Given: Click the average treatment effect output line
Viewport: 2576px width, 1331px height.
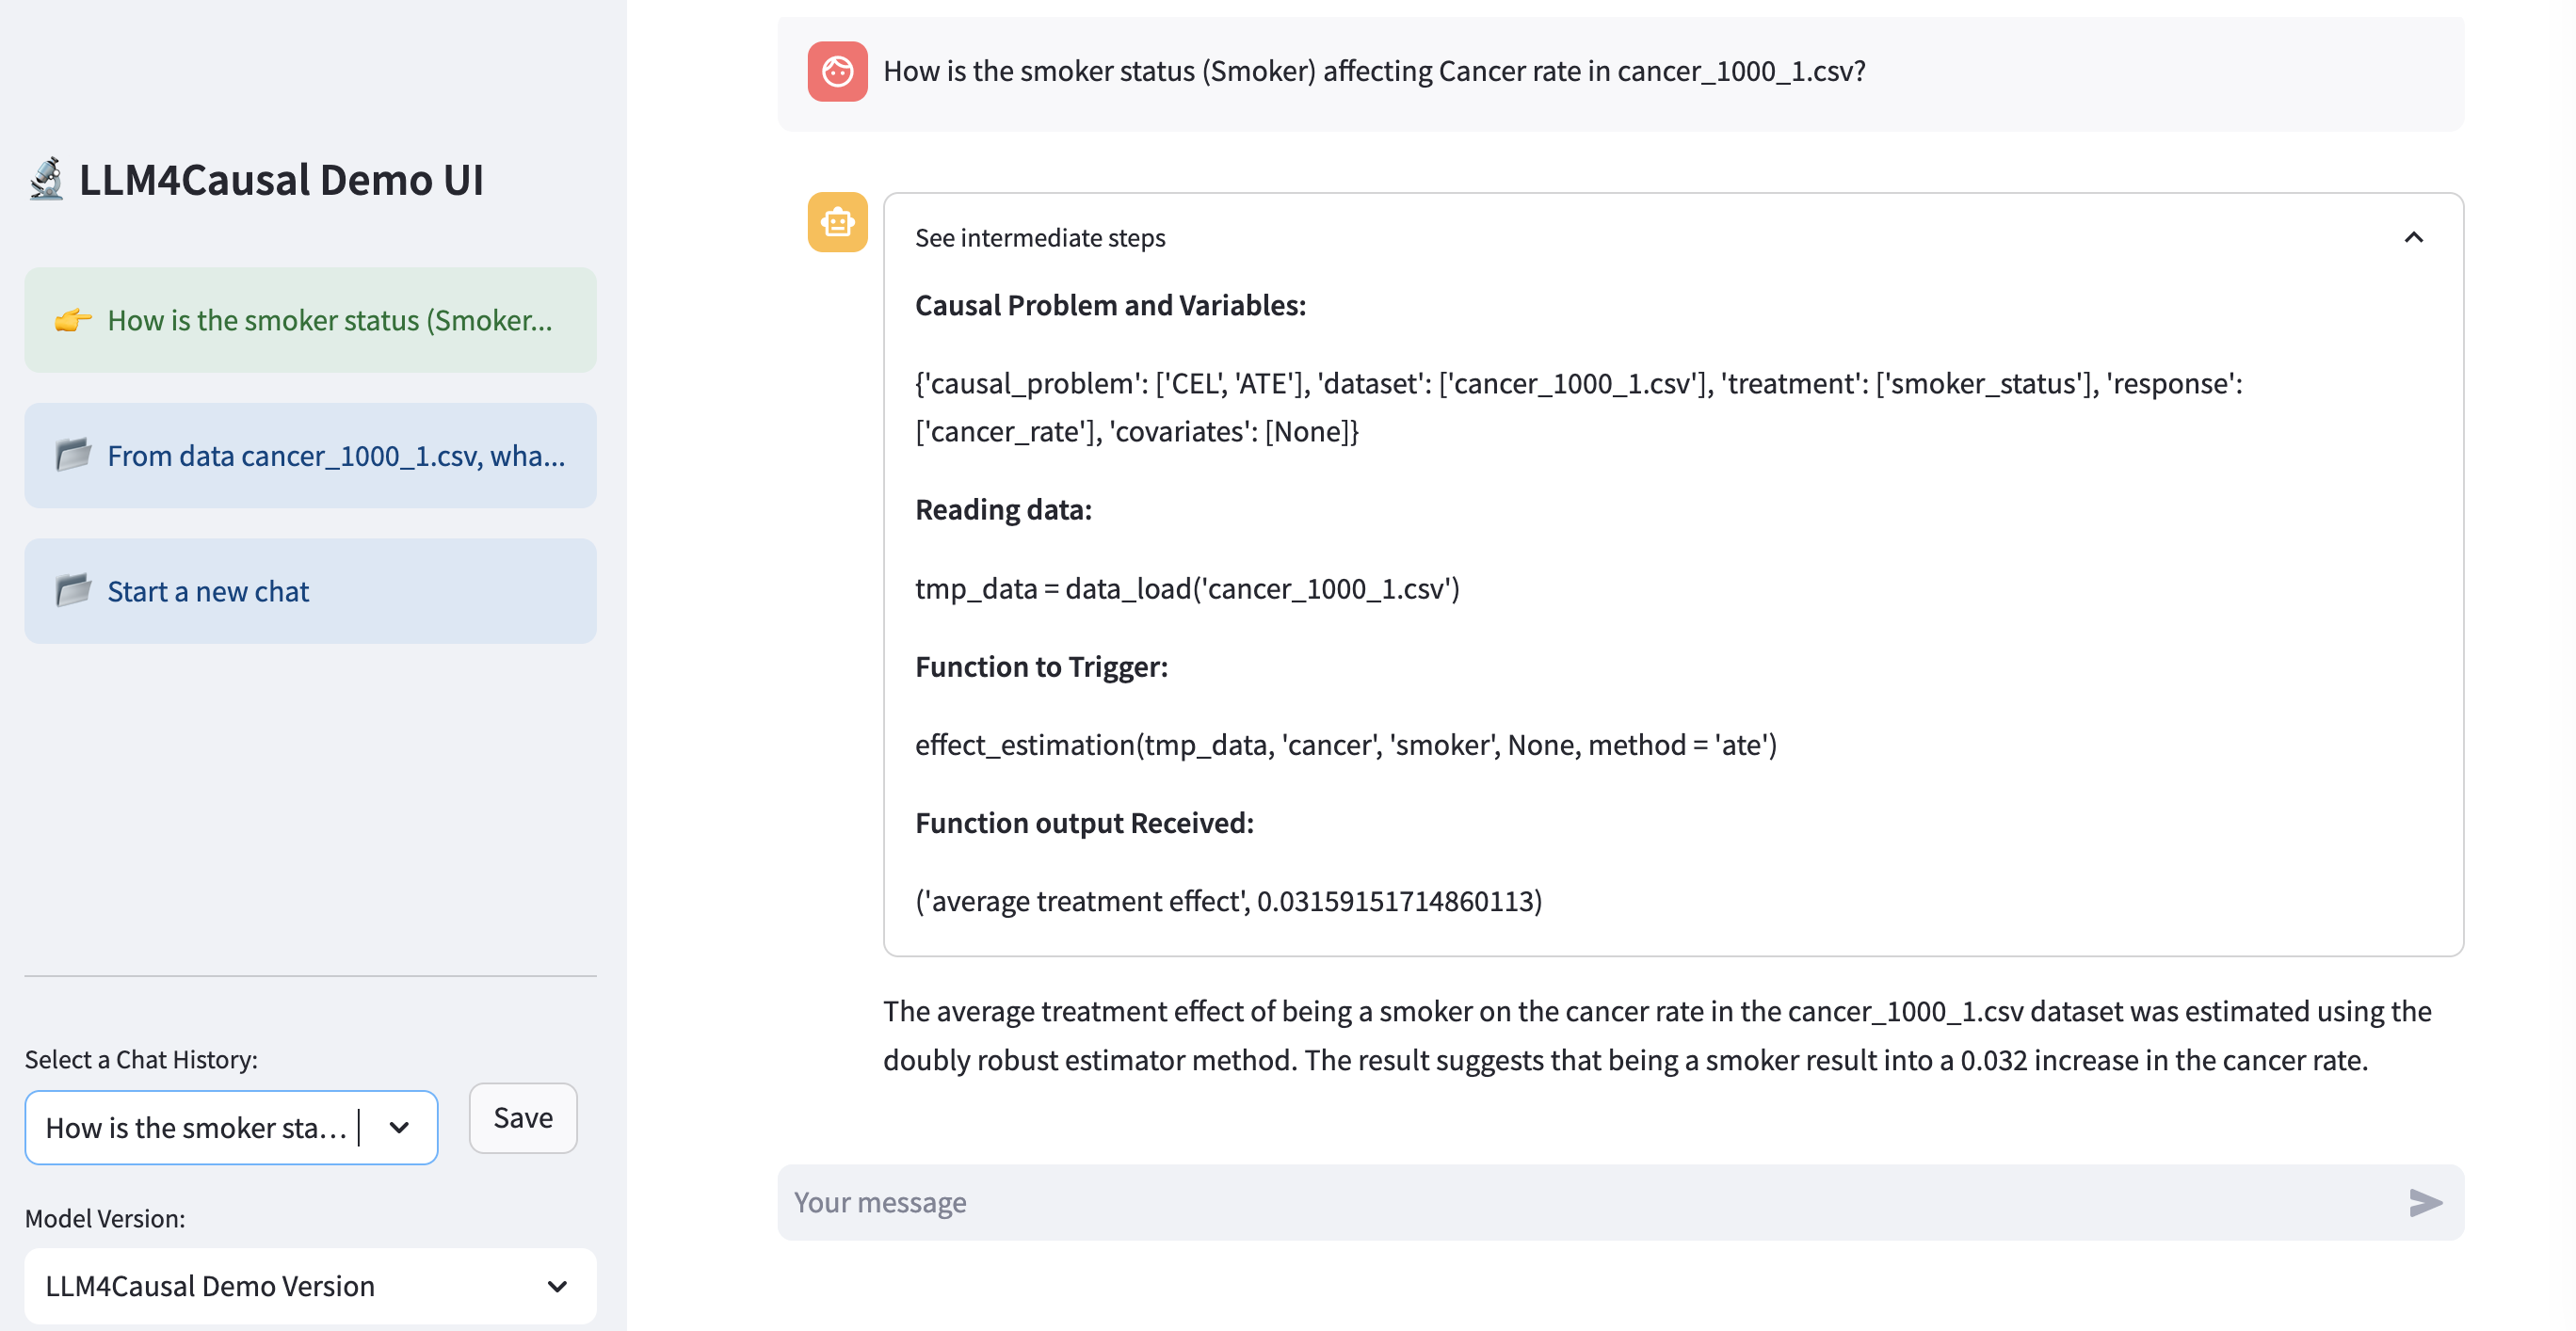Looking at the screenshot, I should pos(1228,901).
